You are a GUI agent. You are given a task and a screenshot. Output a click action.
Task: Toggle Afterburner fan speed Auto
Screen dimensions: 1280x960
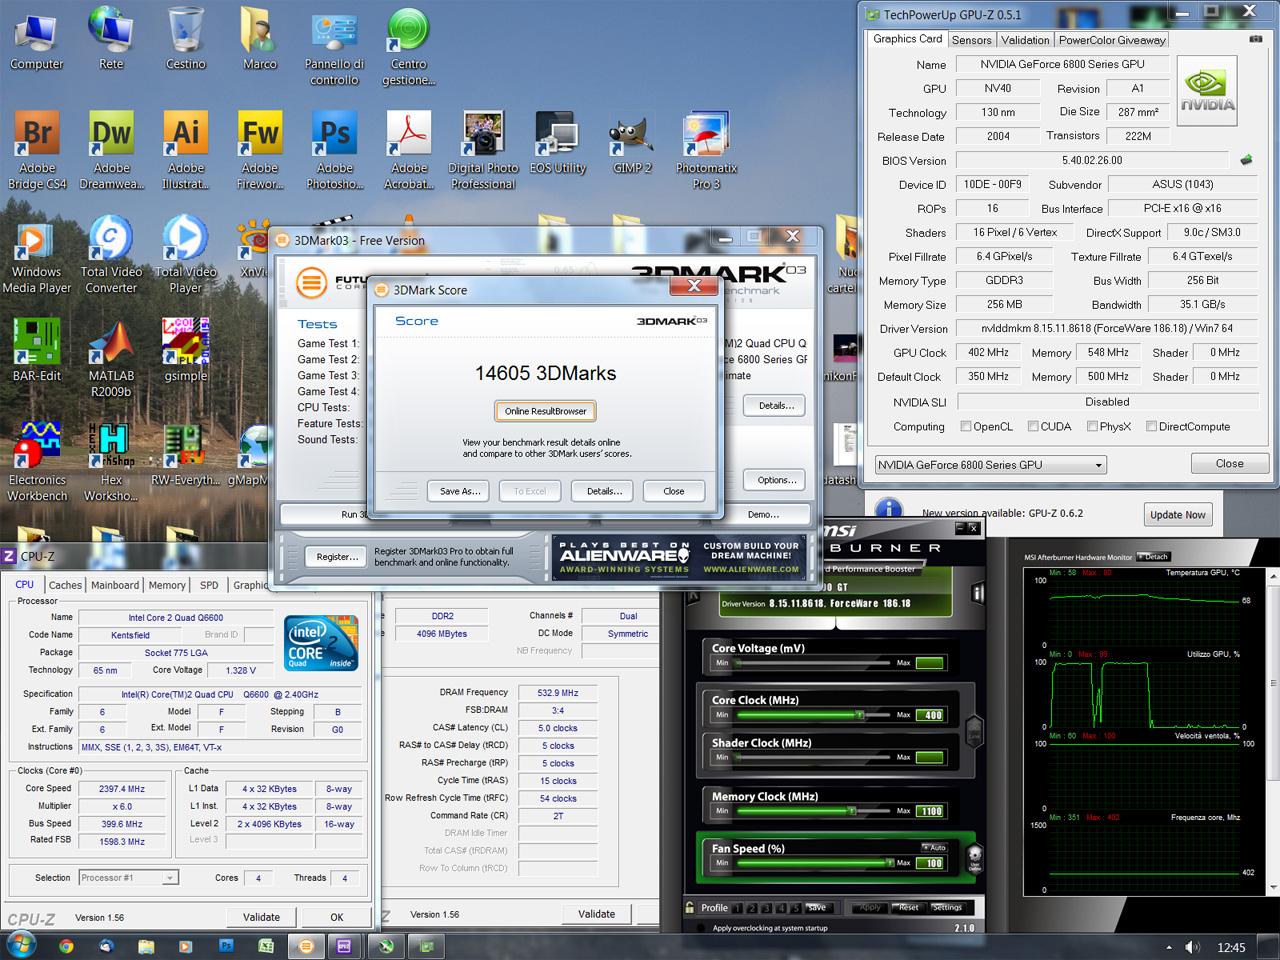[x=936, y=848]
